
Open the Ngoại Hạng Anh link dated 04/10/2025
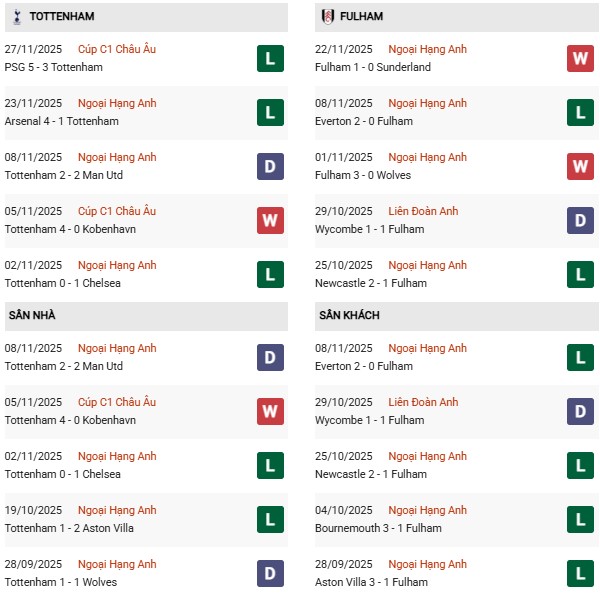tap(427, 510)
